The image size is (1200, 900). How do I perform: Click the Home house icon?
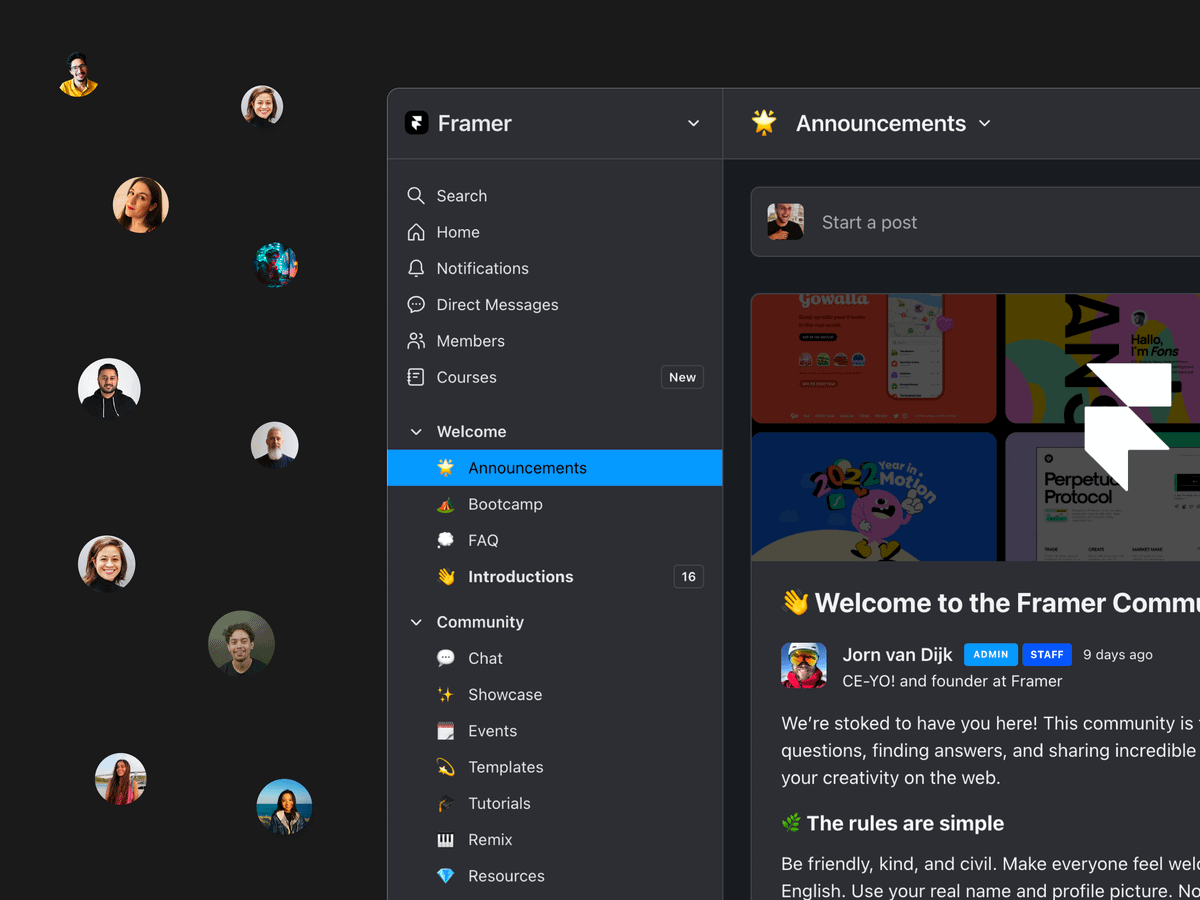[416, 232]
